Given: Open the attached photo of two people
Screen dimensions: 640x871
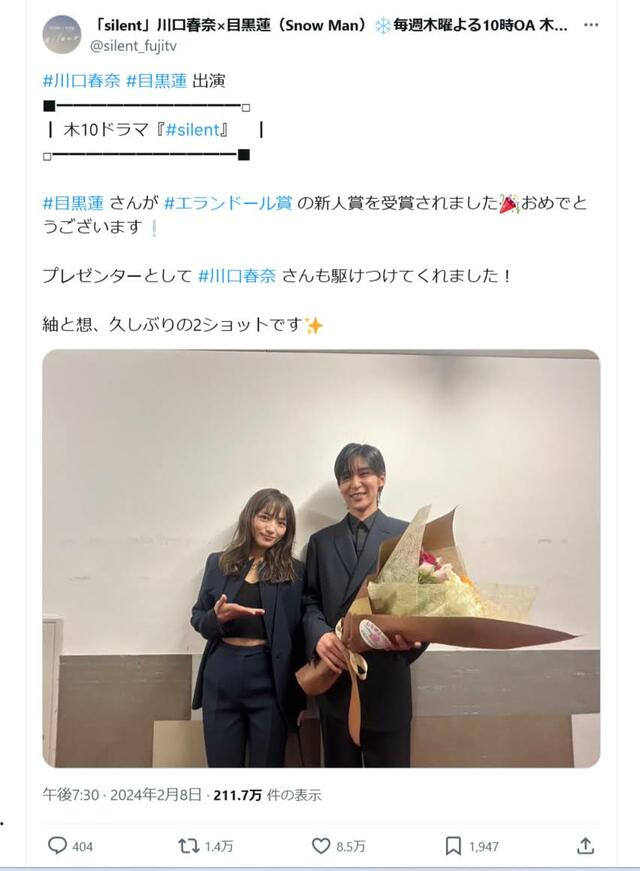Looking at the screenshot, I should point(321,558).
